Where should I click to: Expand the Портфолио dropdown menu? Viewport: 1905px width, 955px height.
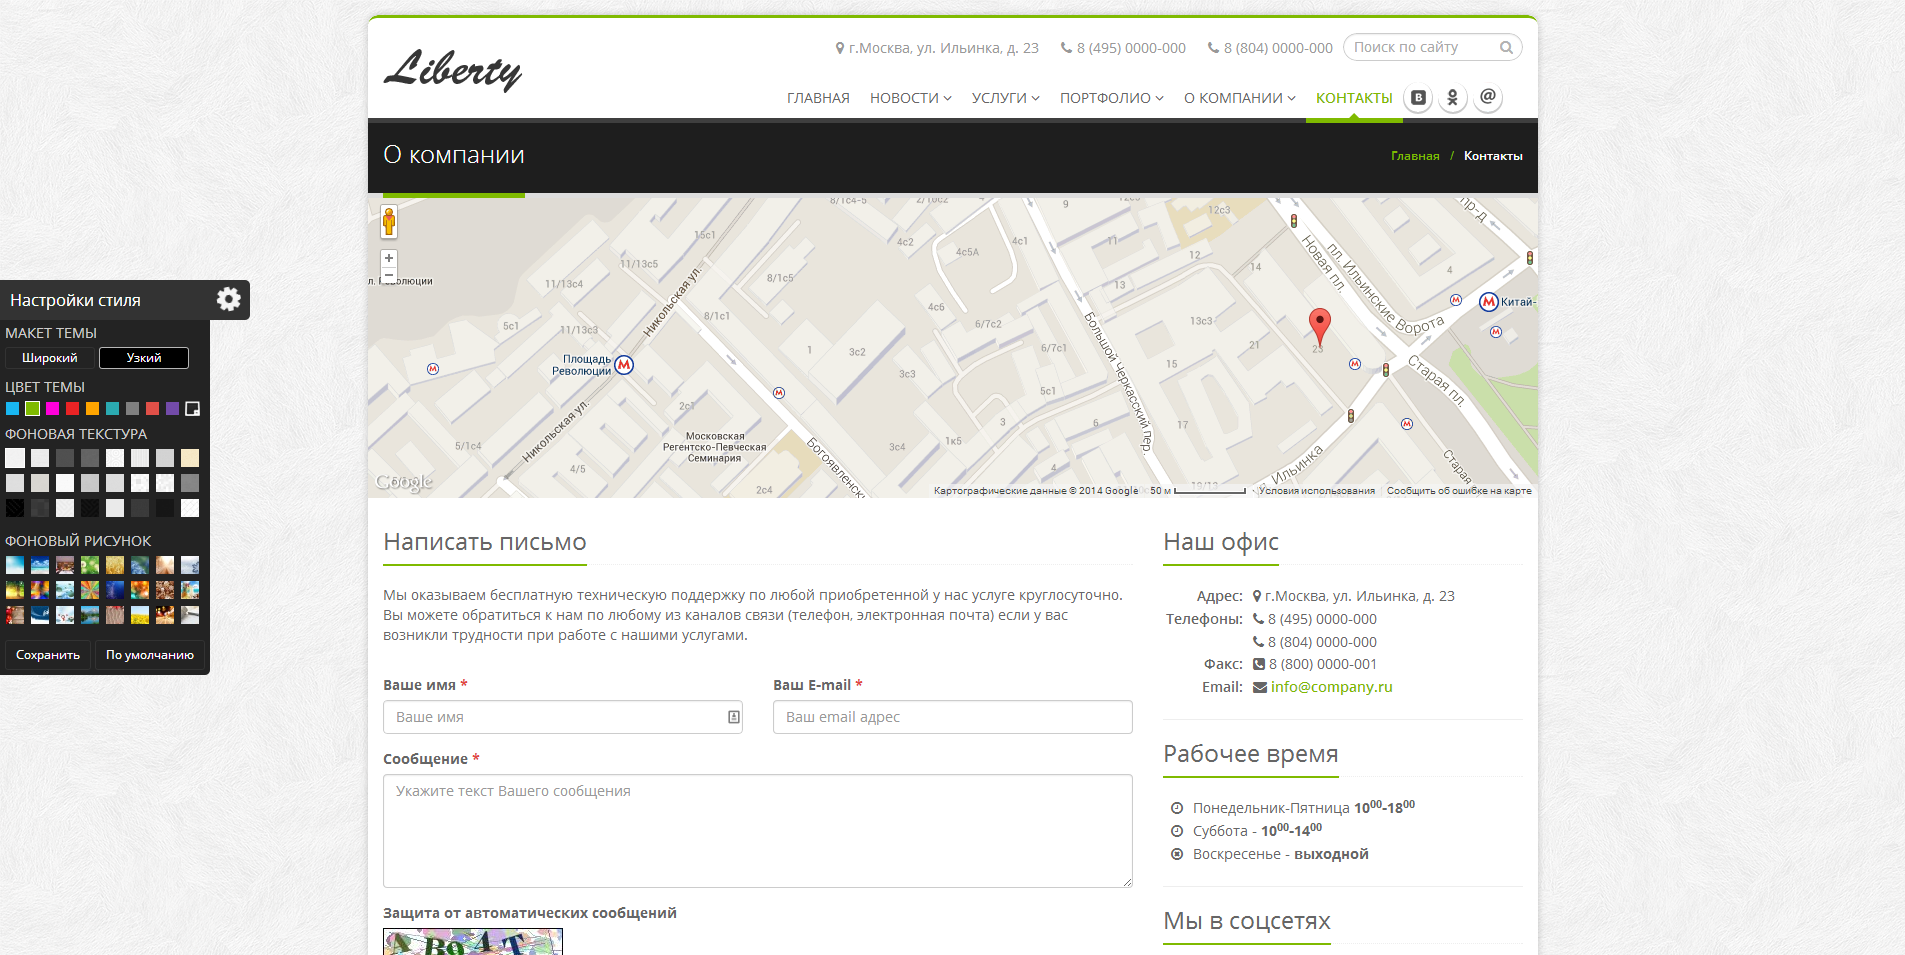click(x=1111, y=98)
